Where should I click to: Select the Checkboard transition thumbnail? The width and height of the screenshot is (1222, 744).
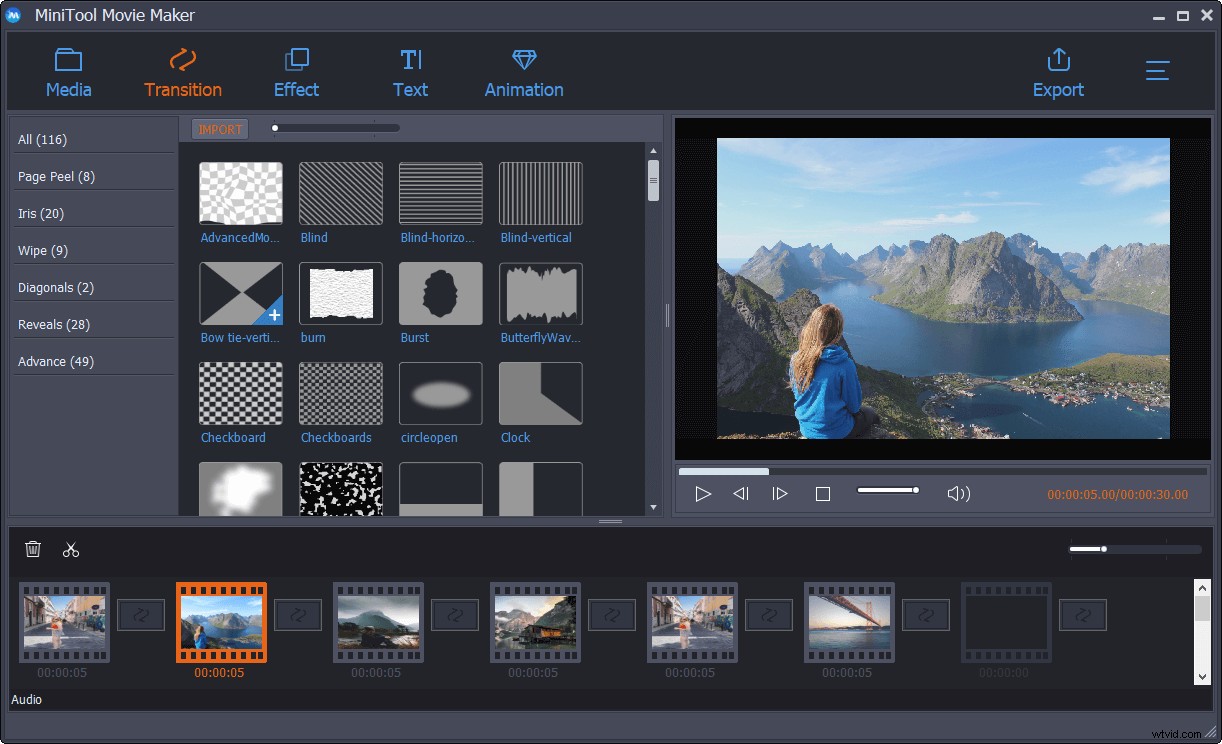[240, 393]
